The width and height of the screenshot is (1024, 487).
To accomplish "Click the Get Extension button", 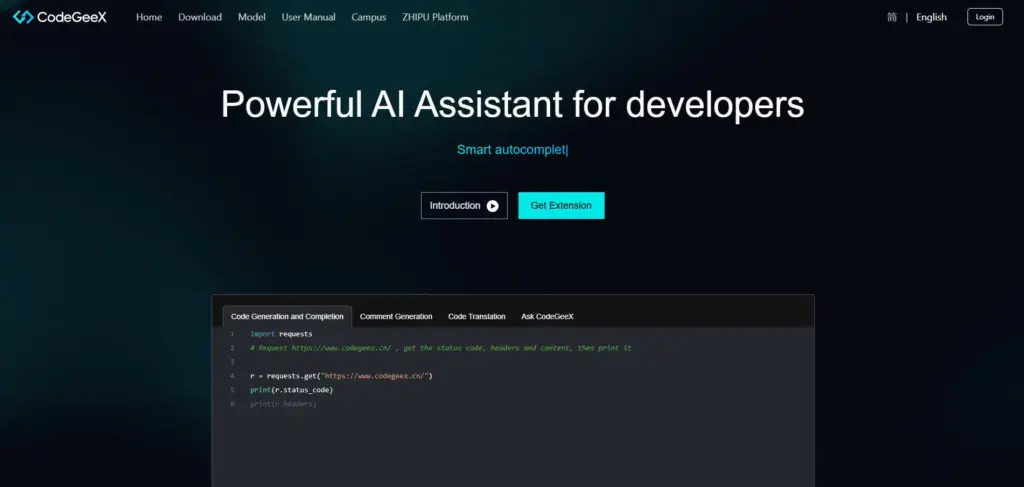I will [561, 206].
